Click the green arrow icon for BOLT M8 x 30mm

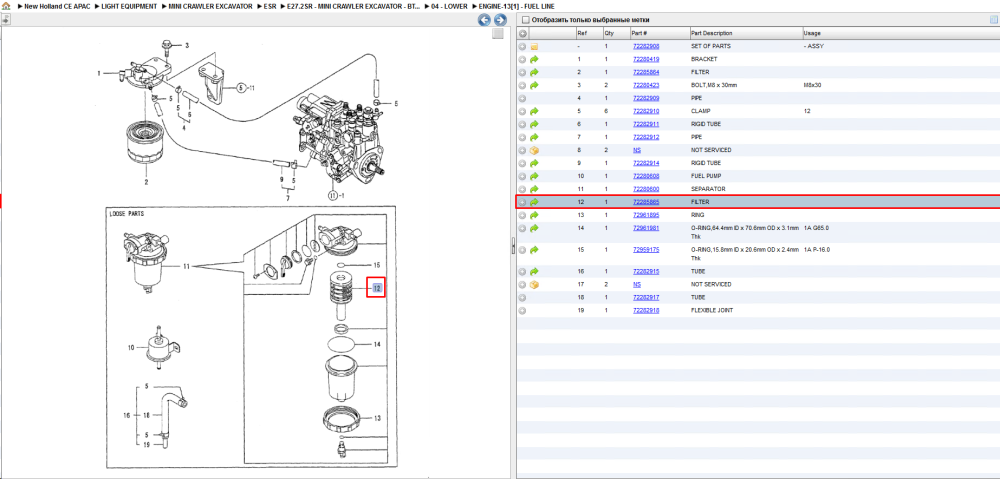click(x=534, y=85)
